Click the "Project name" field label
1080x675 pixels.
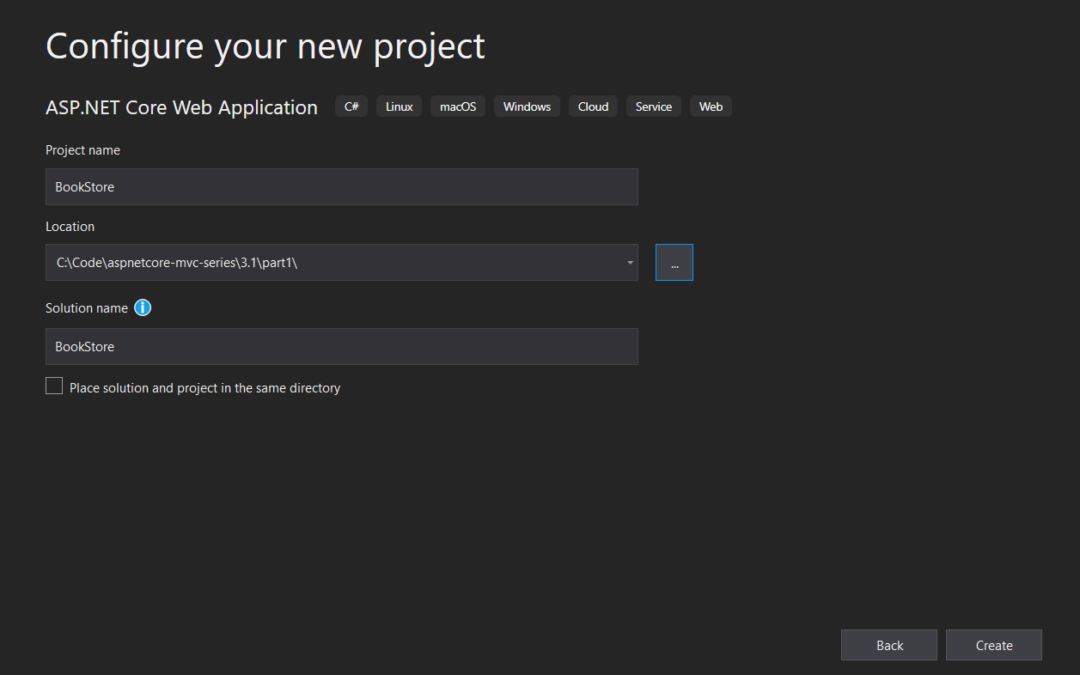pos(83,150)
